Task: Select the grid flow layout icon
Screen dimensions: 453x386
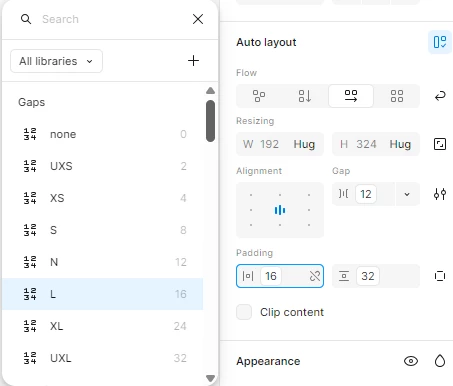Action: tap(397, 96)
